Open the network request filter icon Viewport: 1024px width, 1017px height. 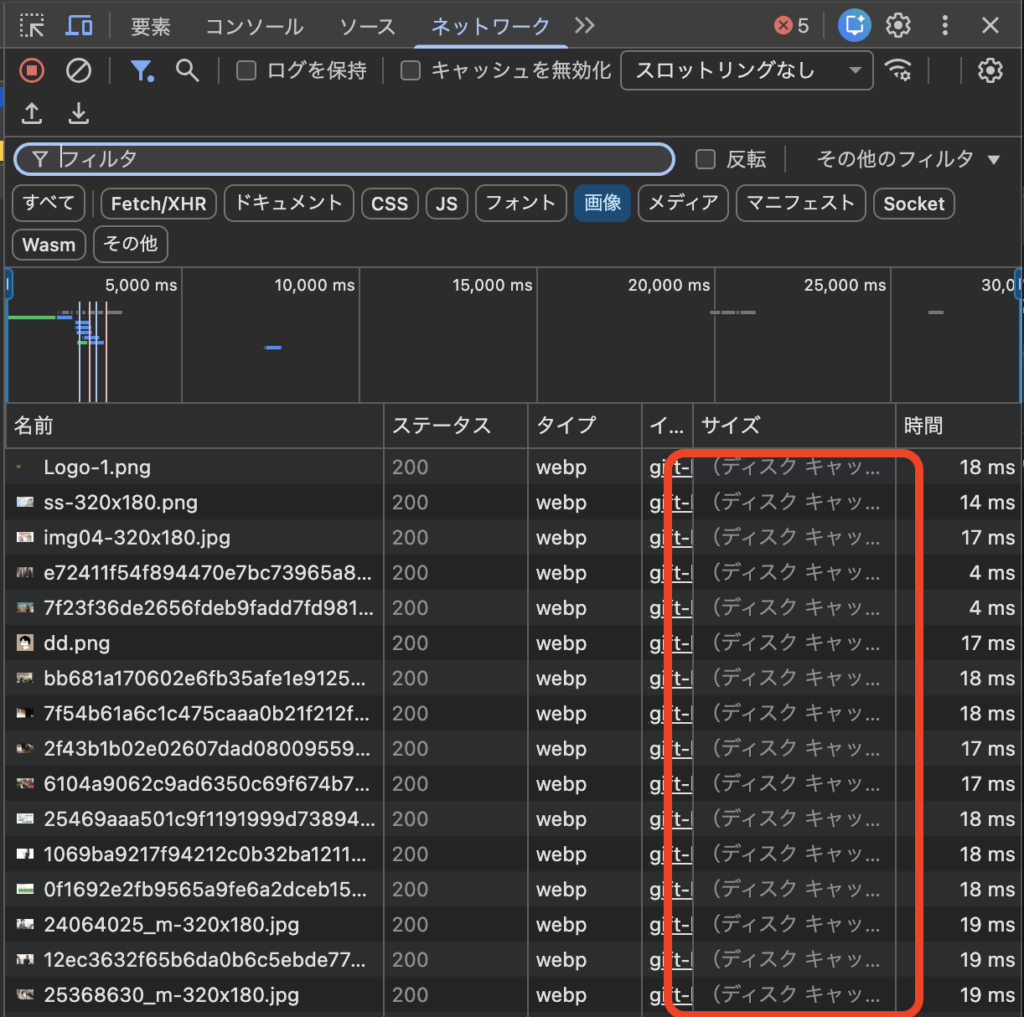click(x=142, y=70)
